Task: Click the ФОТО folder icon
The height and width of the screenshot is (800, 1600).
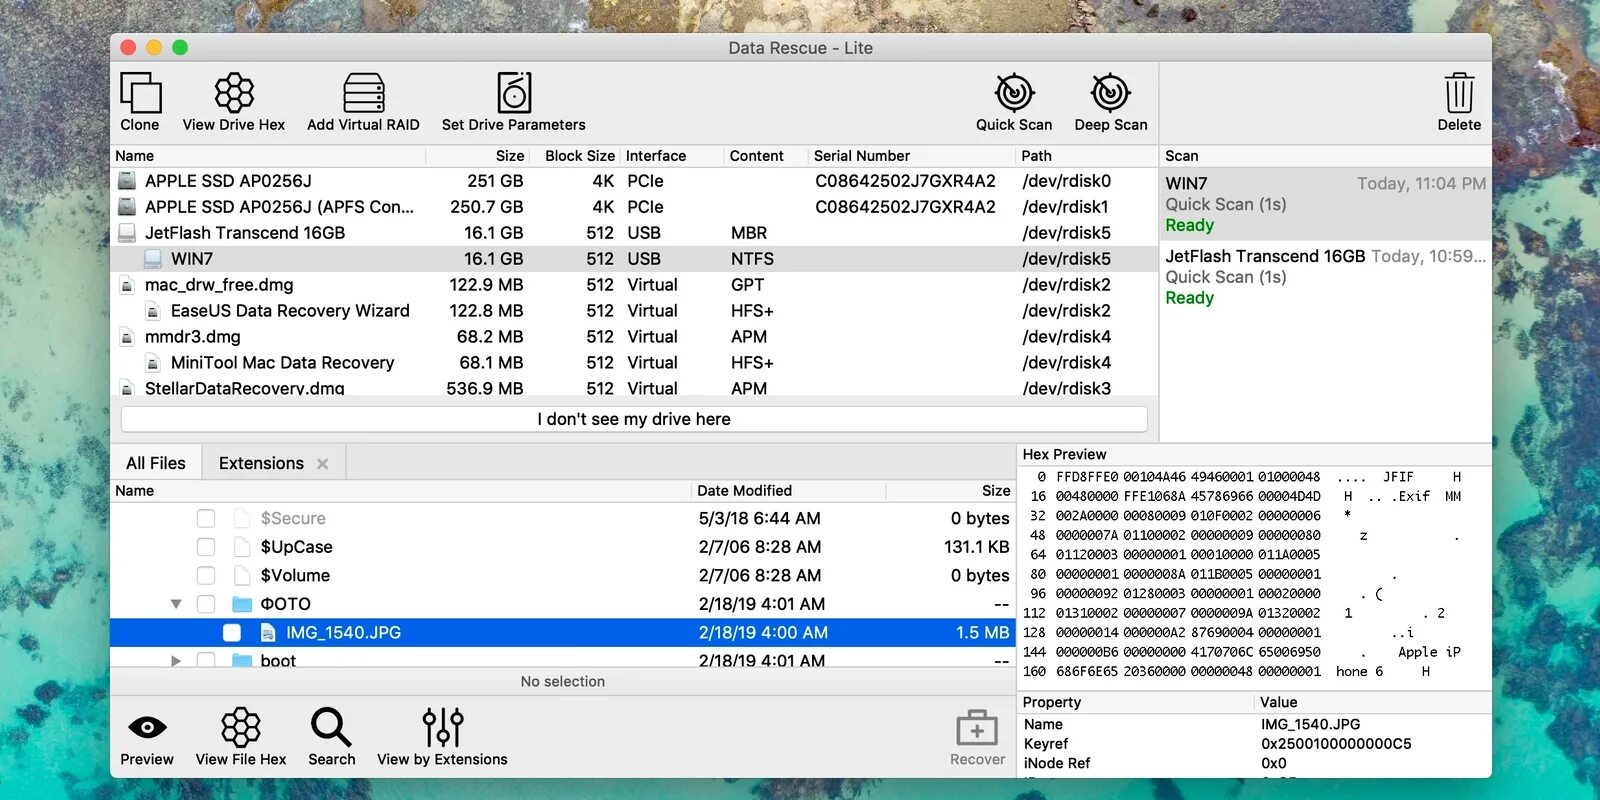Action: (242, 604)
